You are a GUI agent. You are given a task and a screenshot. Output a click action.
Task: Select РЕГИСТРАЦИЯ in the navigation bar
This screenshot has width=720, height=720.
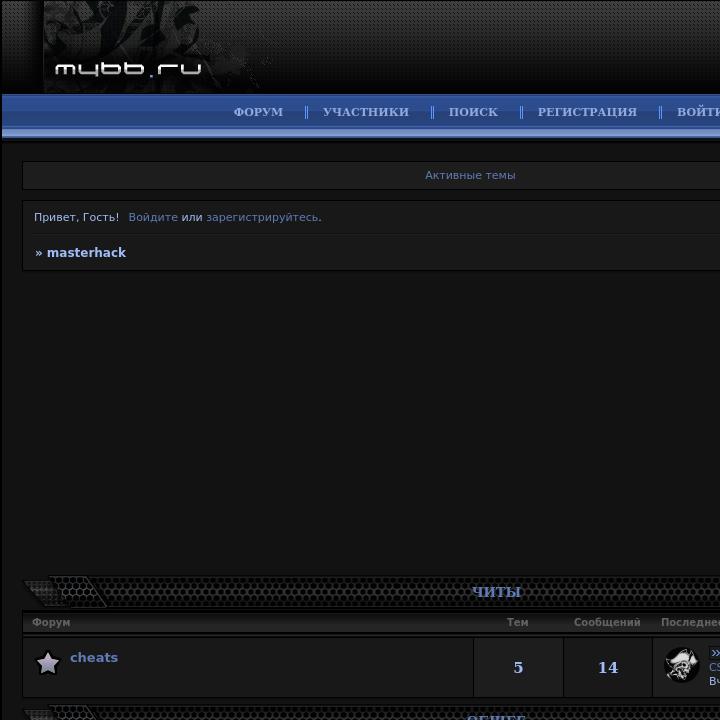pyautogui.click(x=587, y=112)
